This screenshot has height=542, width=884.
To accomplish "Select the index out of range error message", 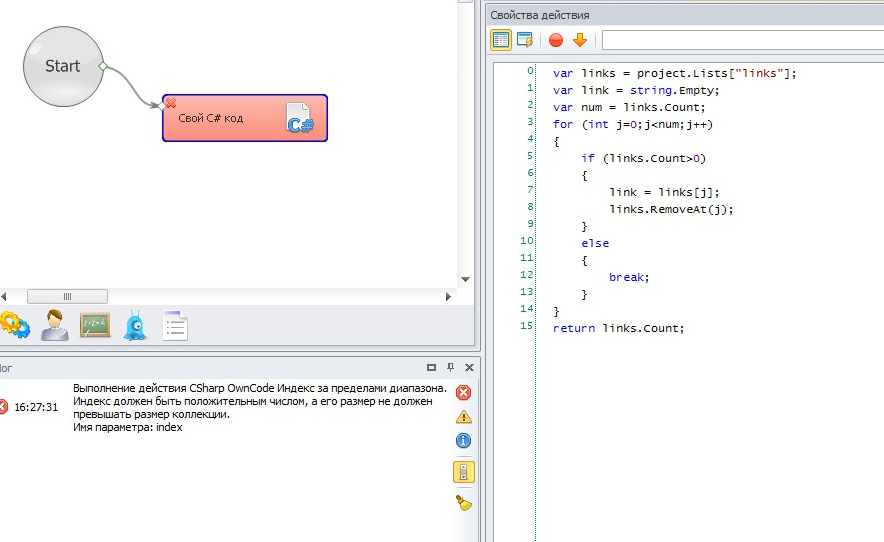I will click(260, 408).
